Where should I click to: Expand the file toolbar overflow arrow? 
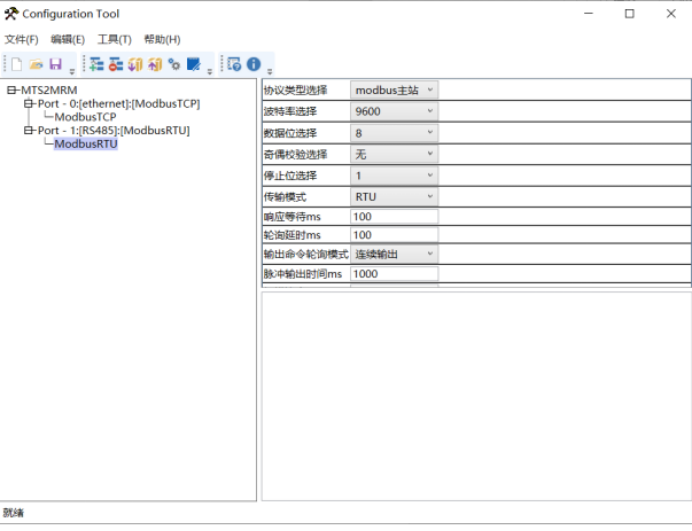point(72,71)
